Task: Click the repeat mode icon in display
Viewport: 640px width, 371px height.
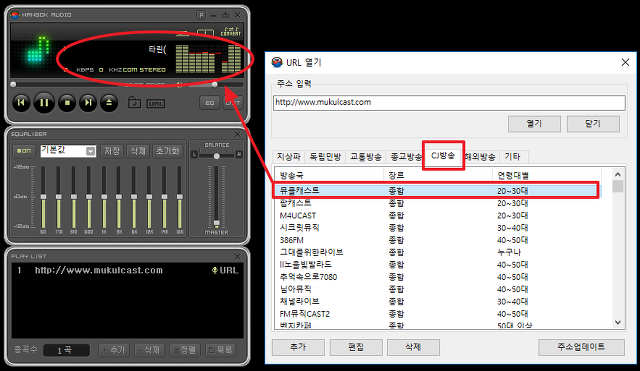Action: 205,32
